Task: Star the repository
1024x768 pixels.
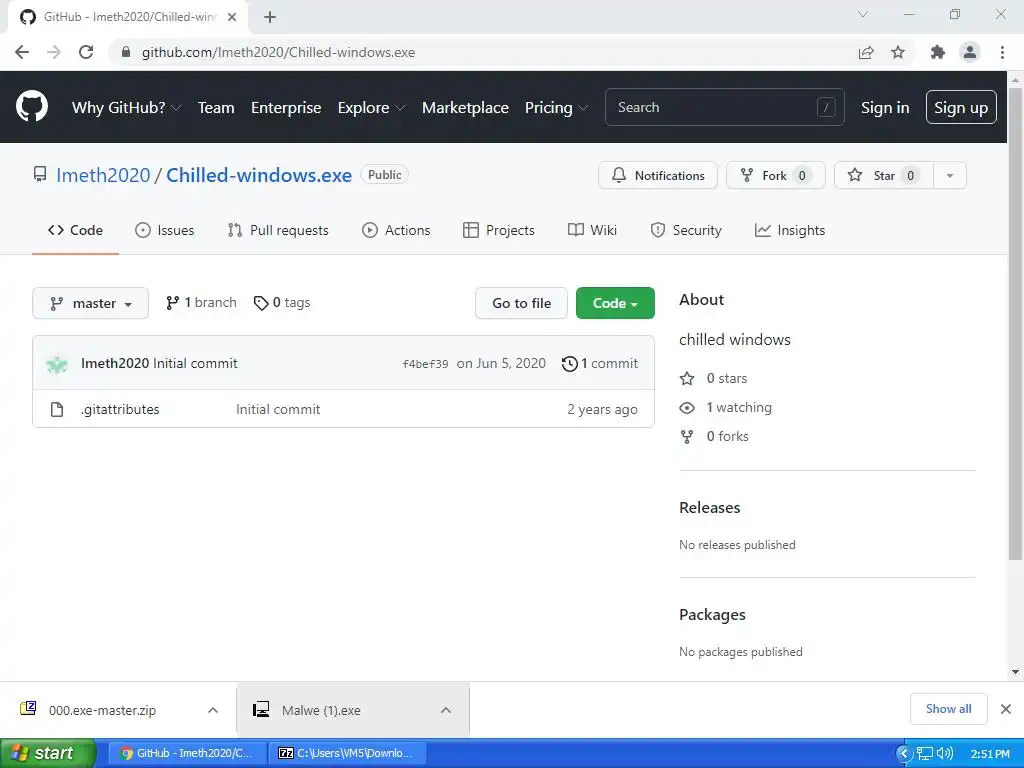Action: [884, 175]
